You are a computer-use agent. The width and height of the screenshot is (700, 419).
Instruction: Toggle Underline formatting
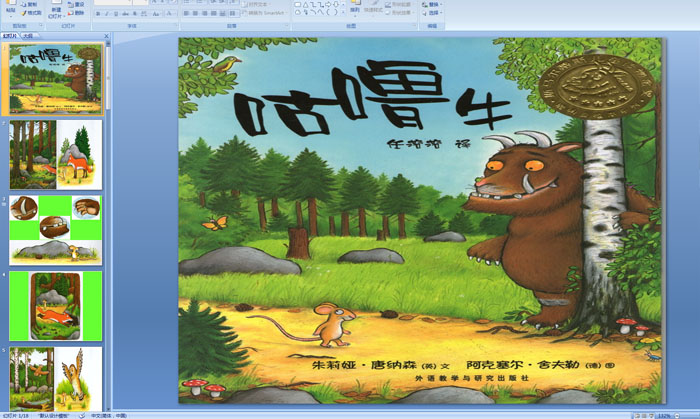pyautogui.click(x=116, y=14)
